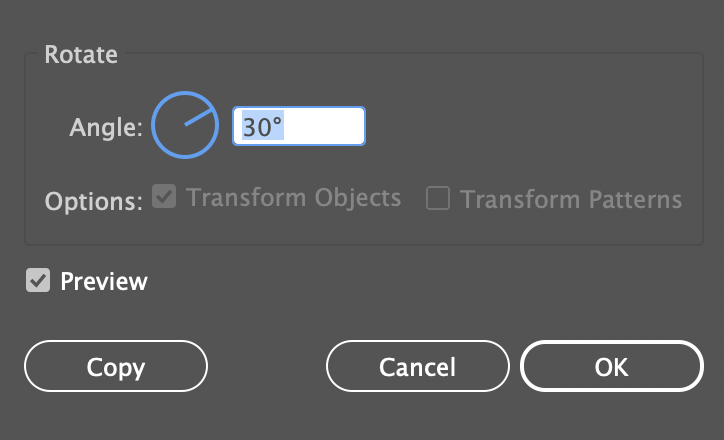Screen dimensions: 724x440
Task: Click the "Options:" label
Action: [x=94, y=200]
